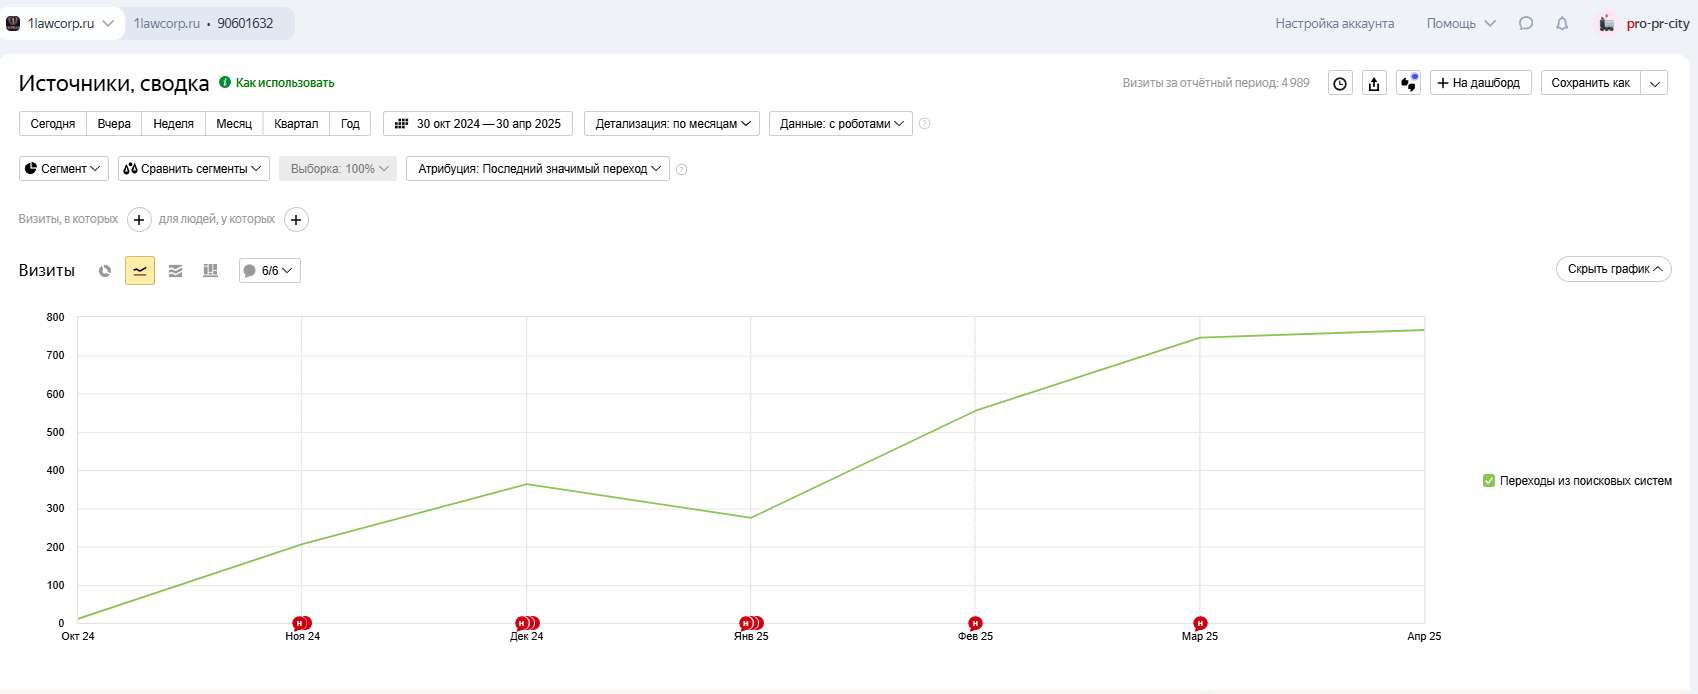Image resolution: width=1698 pixels, height=694 pixels.
Task: Switch chart to pie chart view
Action: pyautogui.click(x=105, y=271)
